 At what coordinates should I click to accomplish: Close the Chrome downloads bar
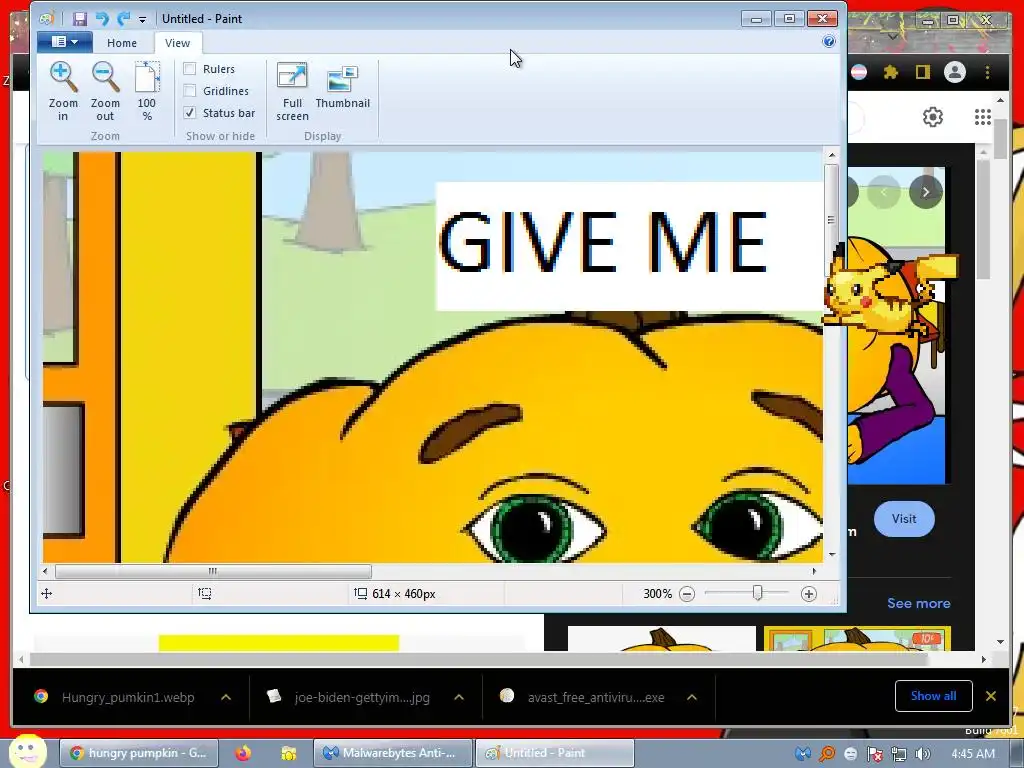[x=991, y=696]
